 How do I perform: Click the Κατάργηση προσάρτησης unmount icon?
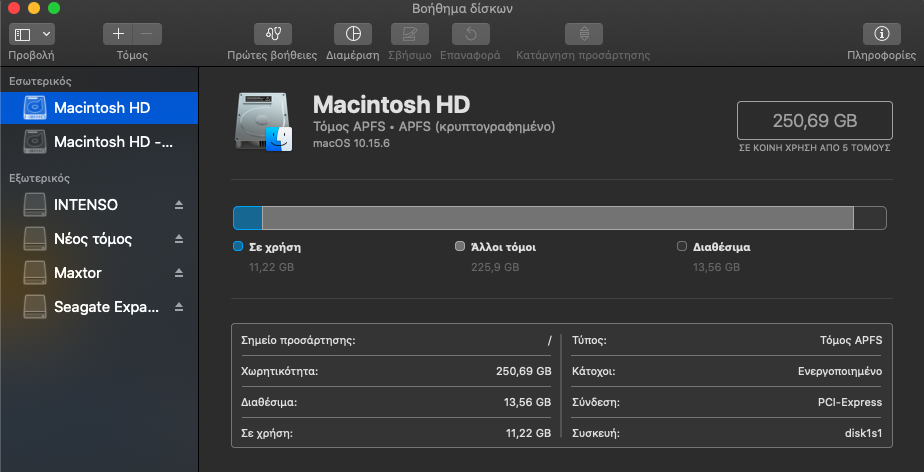tap(584, 34)
